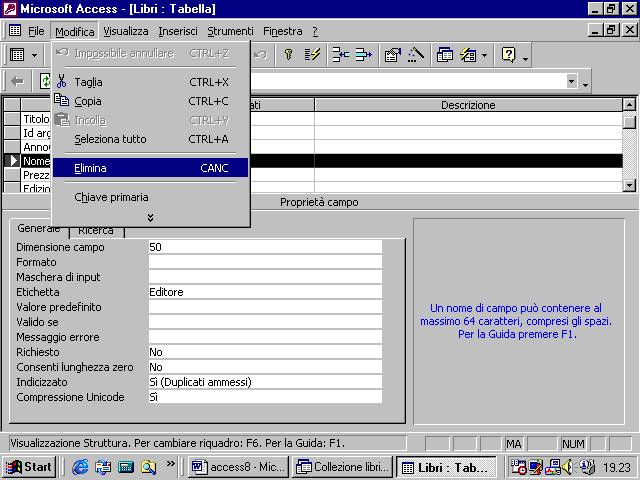
Task: Expand the Modifica menu with double chevron
Action: coord(150,218)
